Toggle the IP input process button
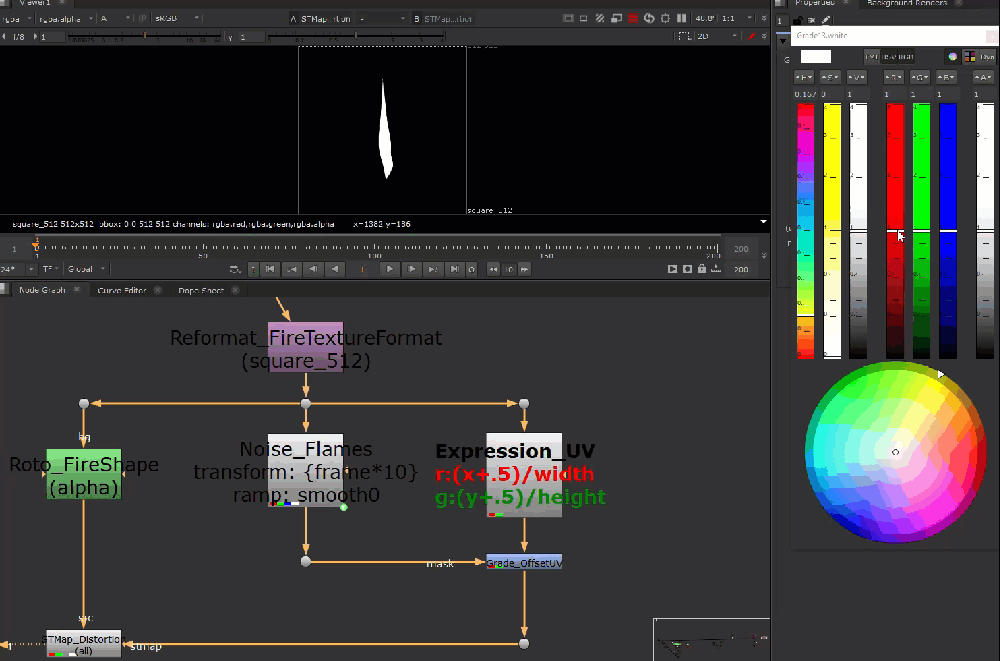1000x661 pixels. pyautogui.click(x=143, y=19)
